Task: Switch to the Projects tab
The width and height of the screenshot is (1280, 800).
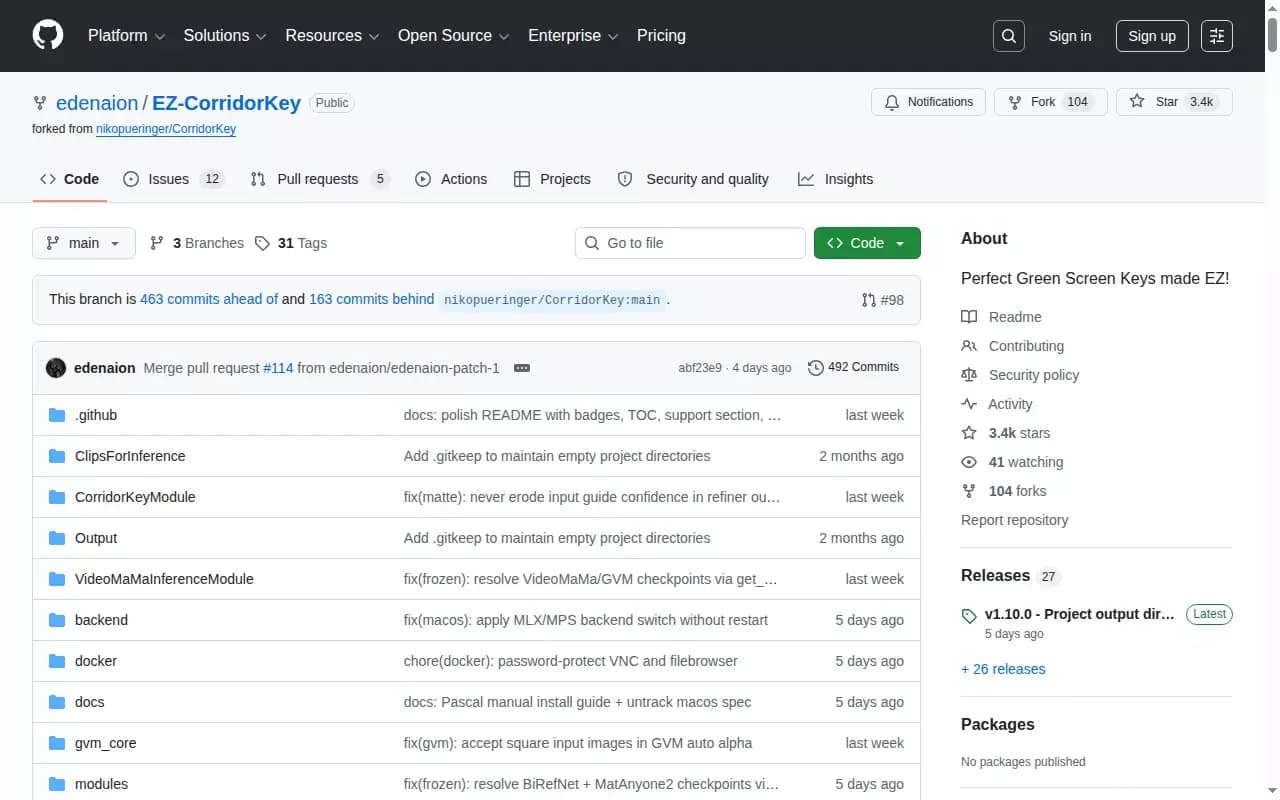Action: coord(552,179)
